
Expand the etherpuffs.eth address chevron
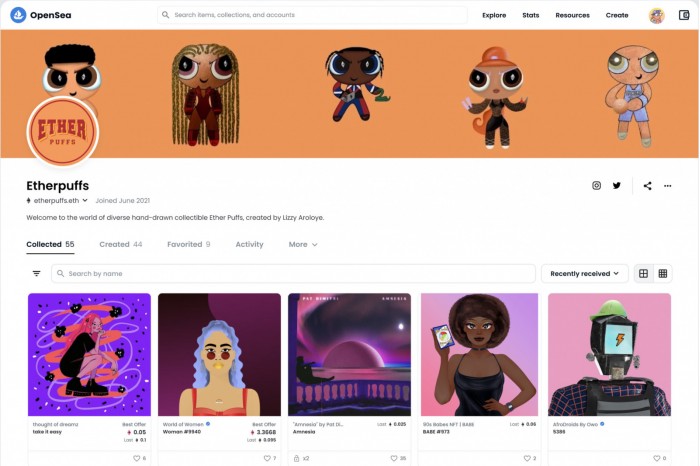pos(85,200)
